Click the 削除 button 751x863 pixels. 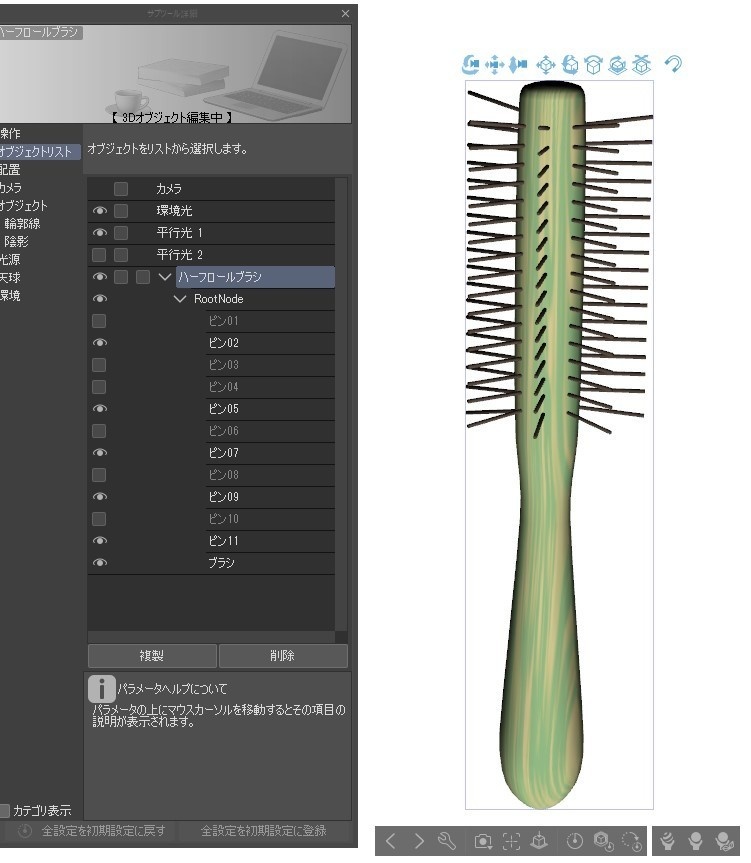coord(283,656)
